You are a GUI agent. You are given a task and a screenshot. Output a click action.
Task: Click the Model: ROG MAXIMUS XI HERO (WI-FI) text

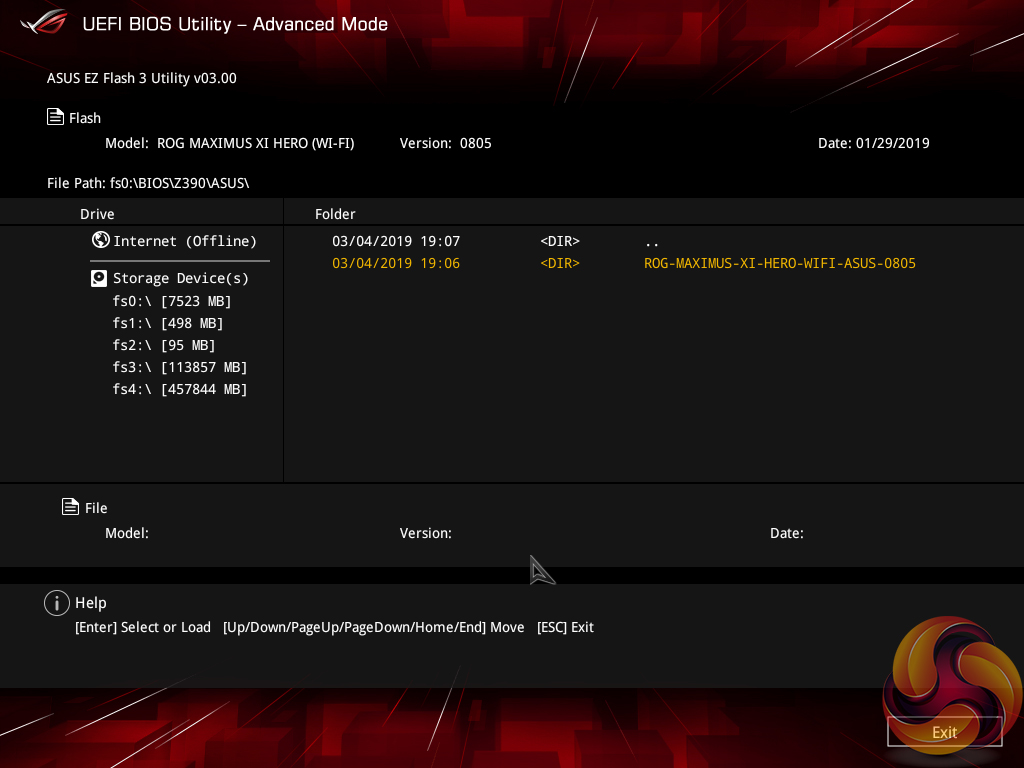coord(230,143)
